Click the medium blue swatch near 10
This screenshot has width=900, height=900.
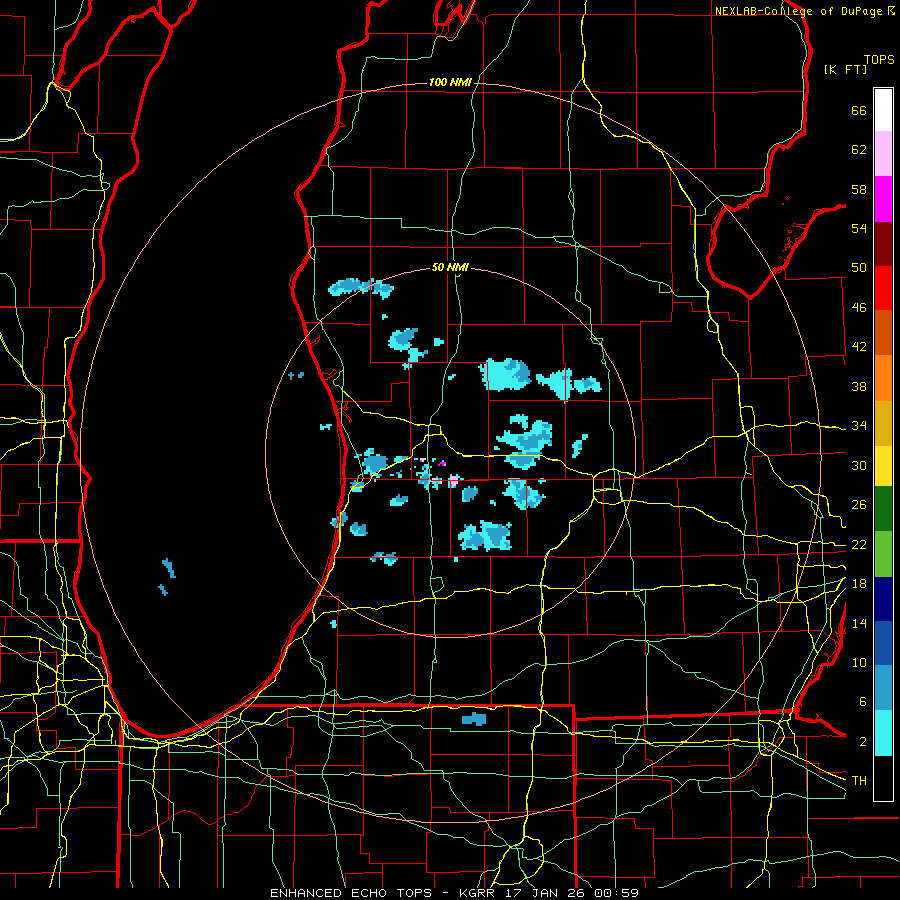(x=883, y=643)
